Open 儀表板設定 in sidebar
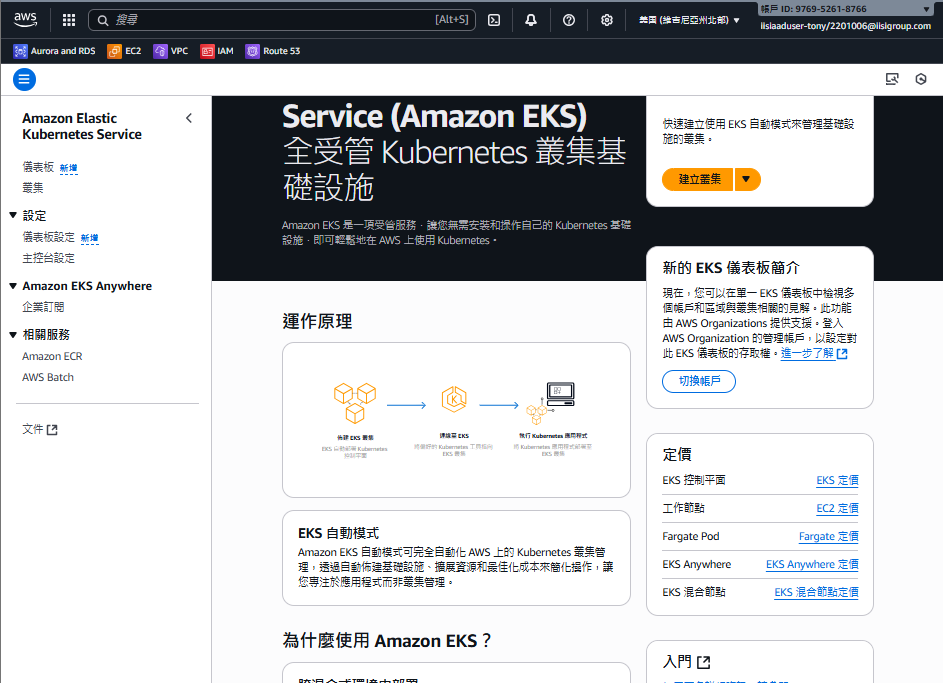Screen dimensions: 943x683 (49, 237)
